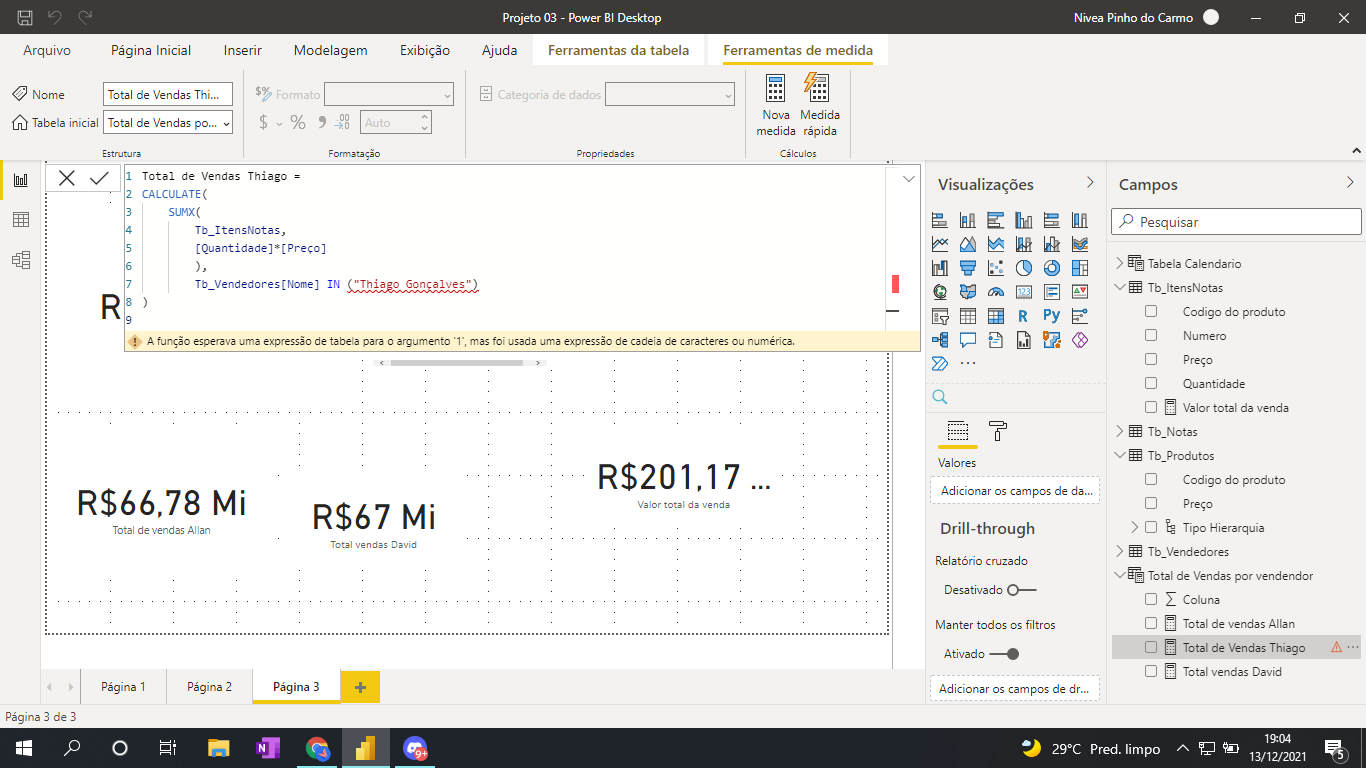Select the card (123) visualization
The height and width of the screenshot is (768, 1366).
point(1023,292)
